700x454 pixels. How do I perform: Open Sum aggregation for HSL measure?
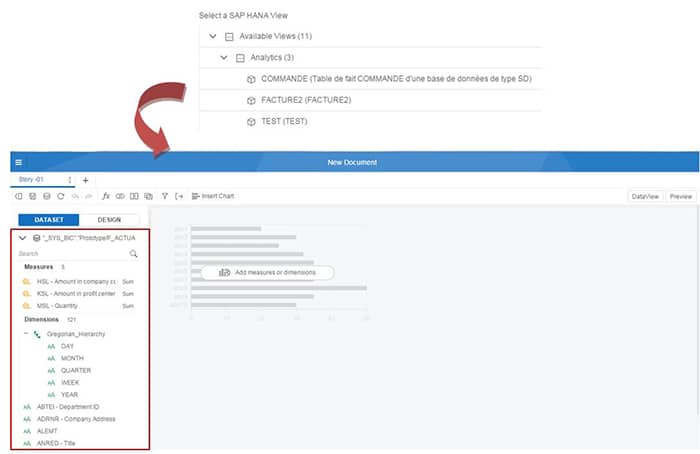point(128,282)
